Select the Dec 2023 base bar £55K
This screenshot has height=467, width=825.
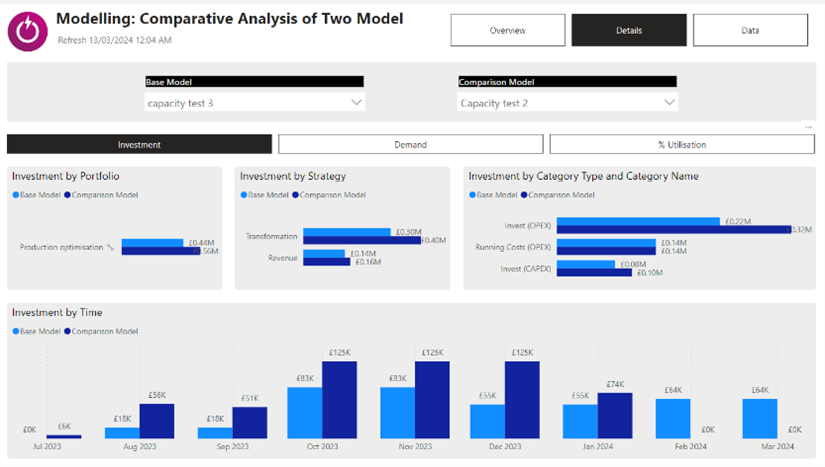point(488,422)
